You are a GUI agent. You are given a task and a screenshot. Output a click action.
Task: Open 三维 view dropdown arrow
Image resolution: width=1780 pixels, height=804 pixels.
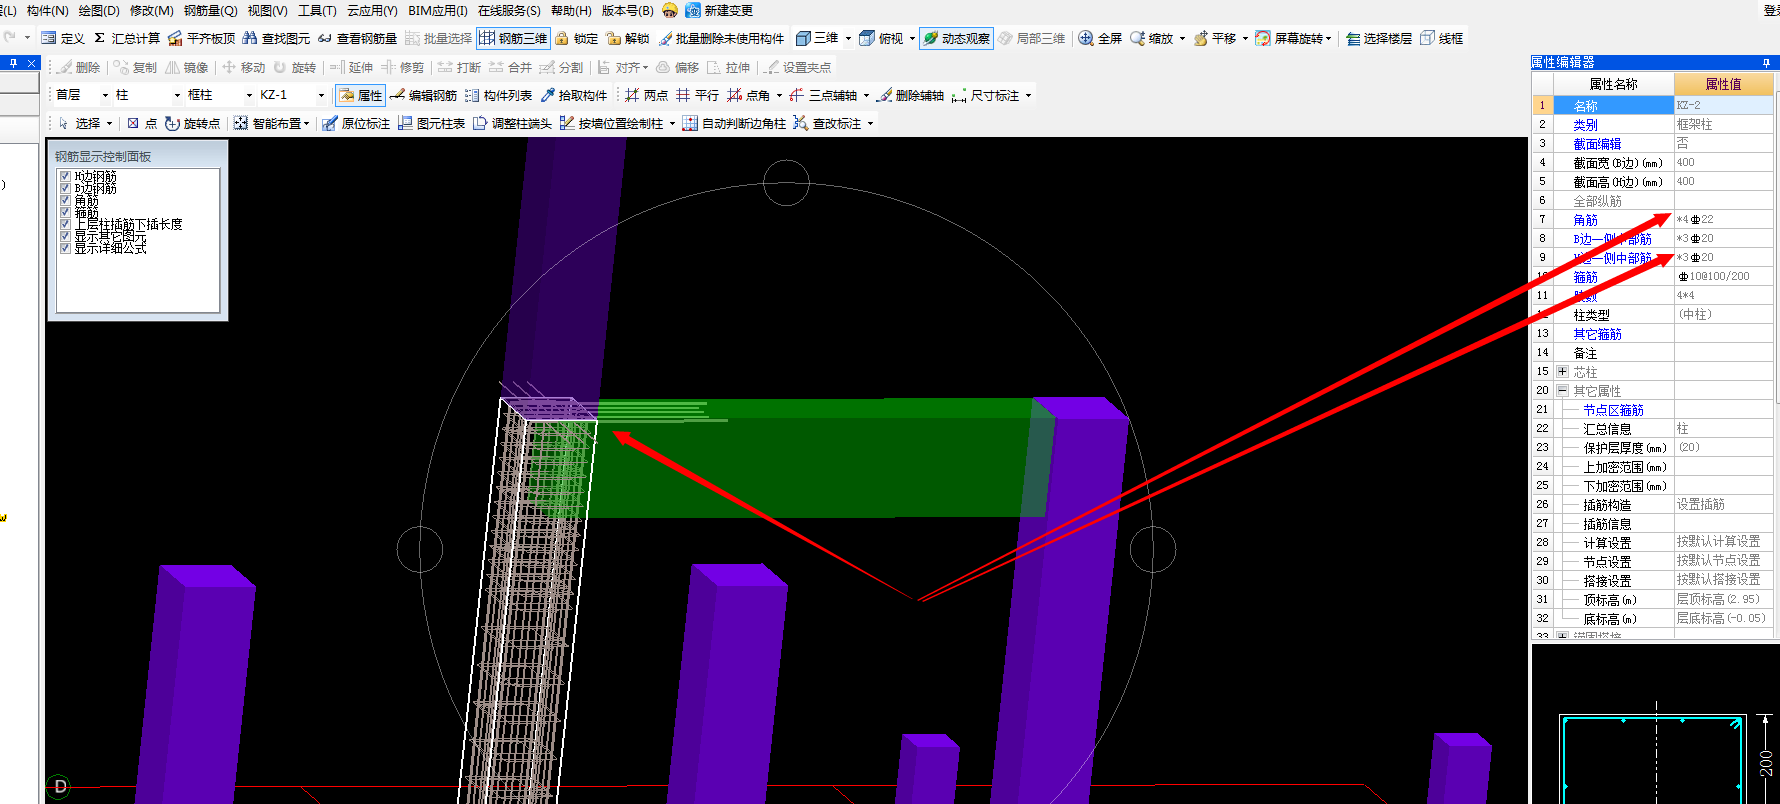pos(848,38)
